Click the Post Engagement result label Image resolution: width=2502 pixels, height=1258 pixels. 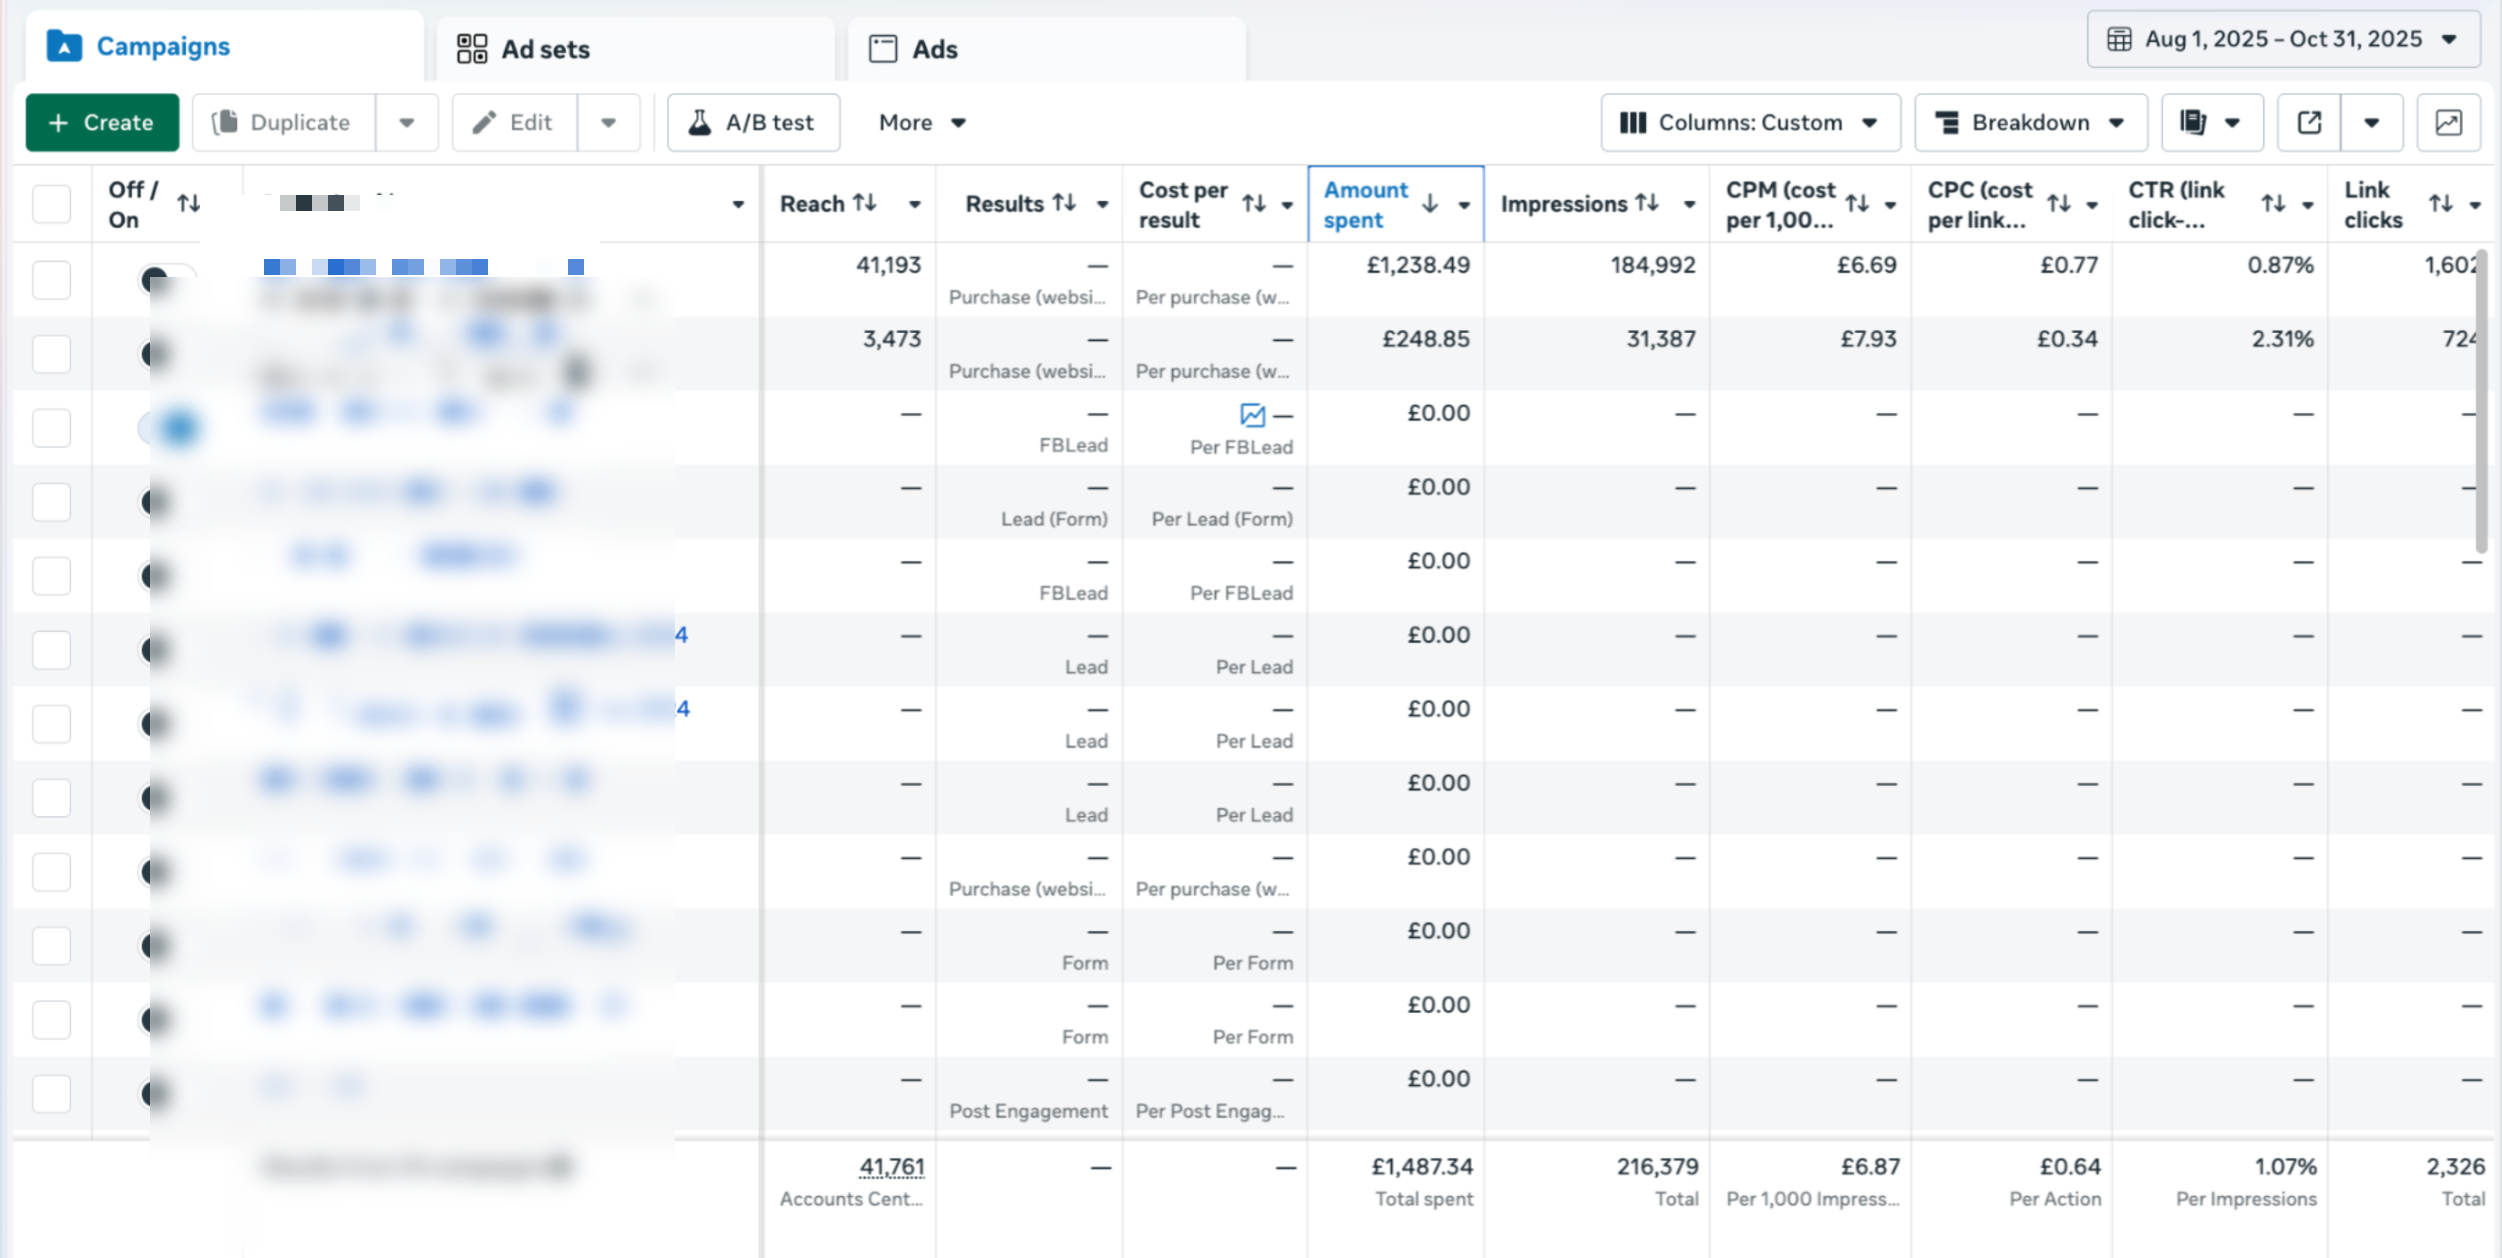coord(1028,1111)
